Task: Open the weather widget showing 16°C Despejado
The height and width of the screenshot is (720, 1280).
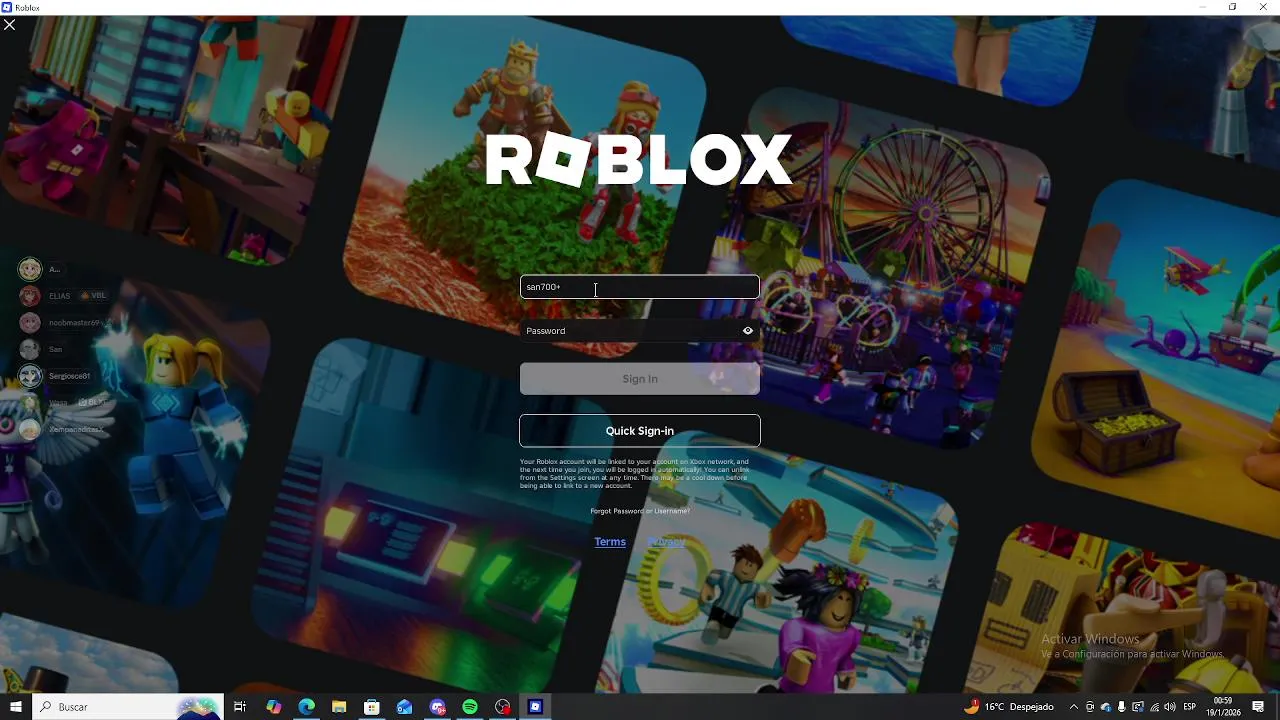Action: (1008, 707)
